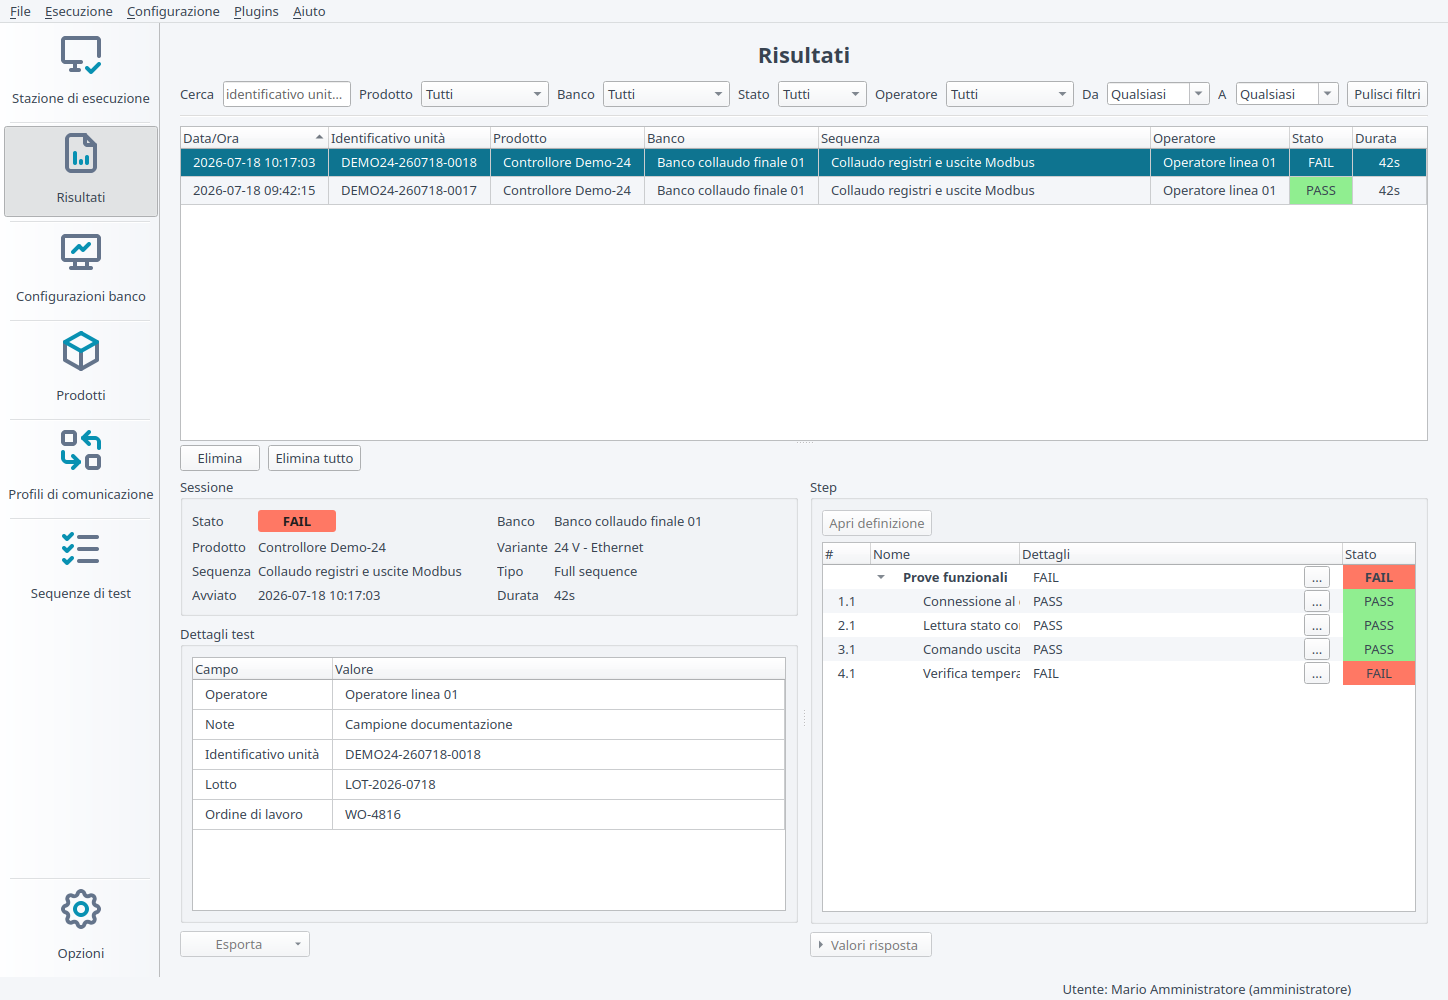1448x1000 pixels.
Task: Click the WO-4816 work order value
Action: coord(373,814)
